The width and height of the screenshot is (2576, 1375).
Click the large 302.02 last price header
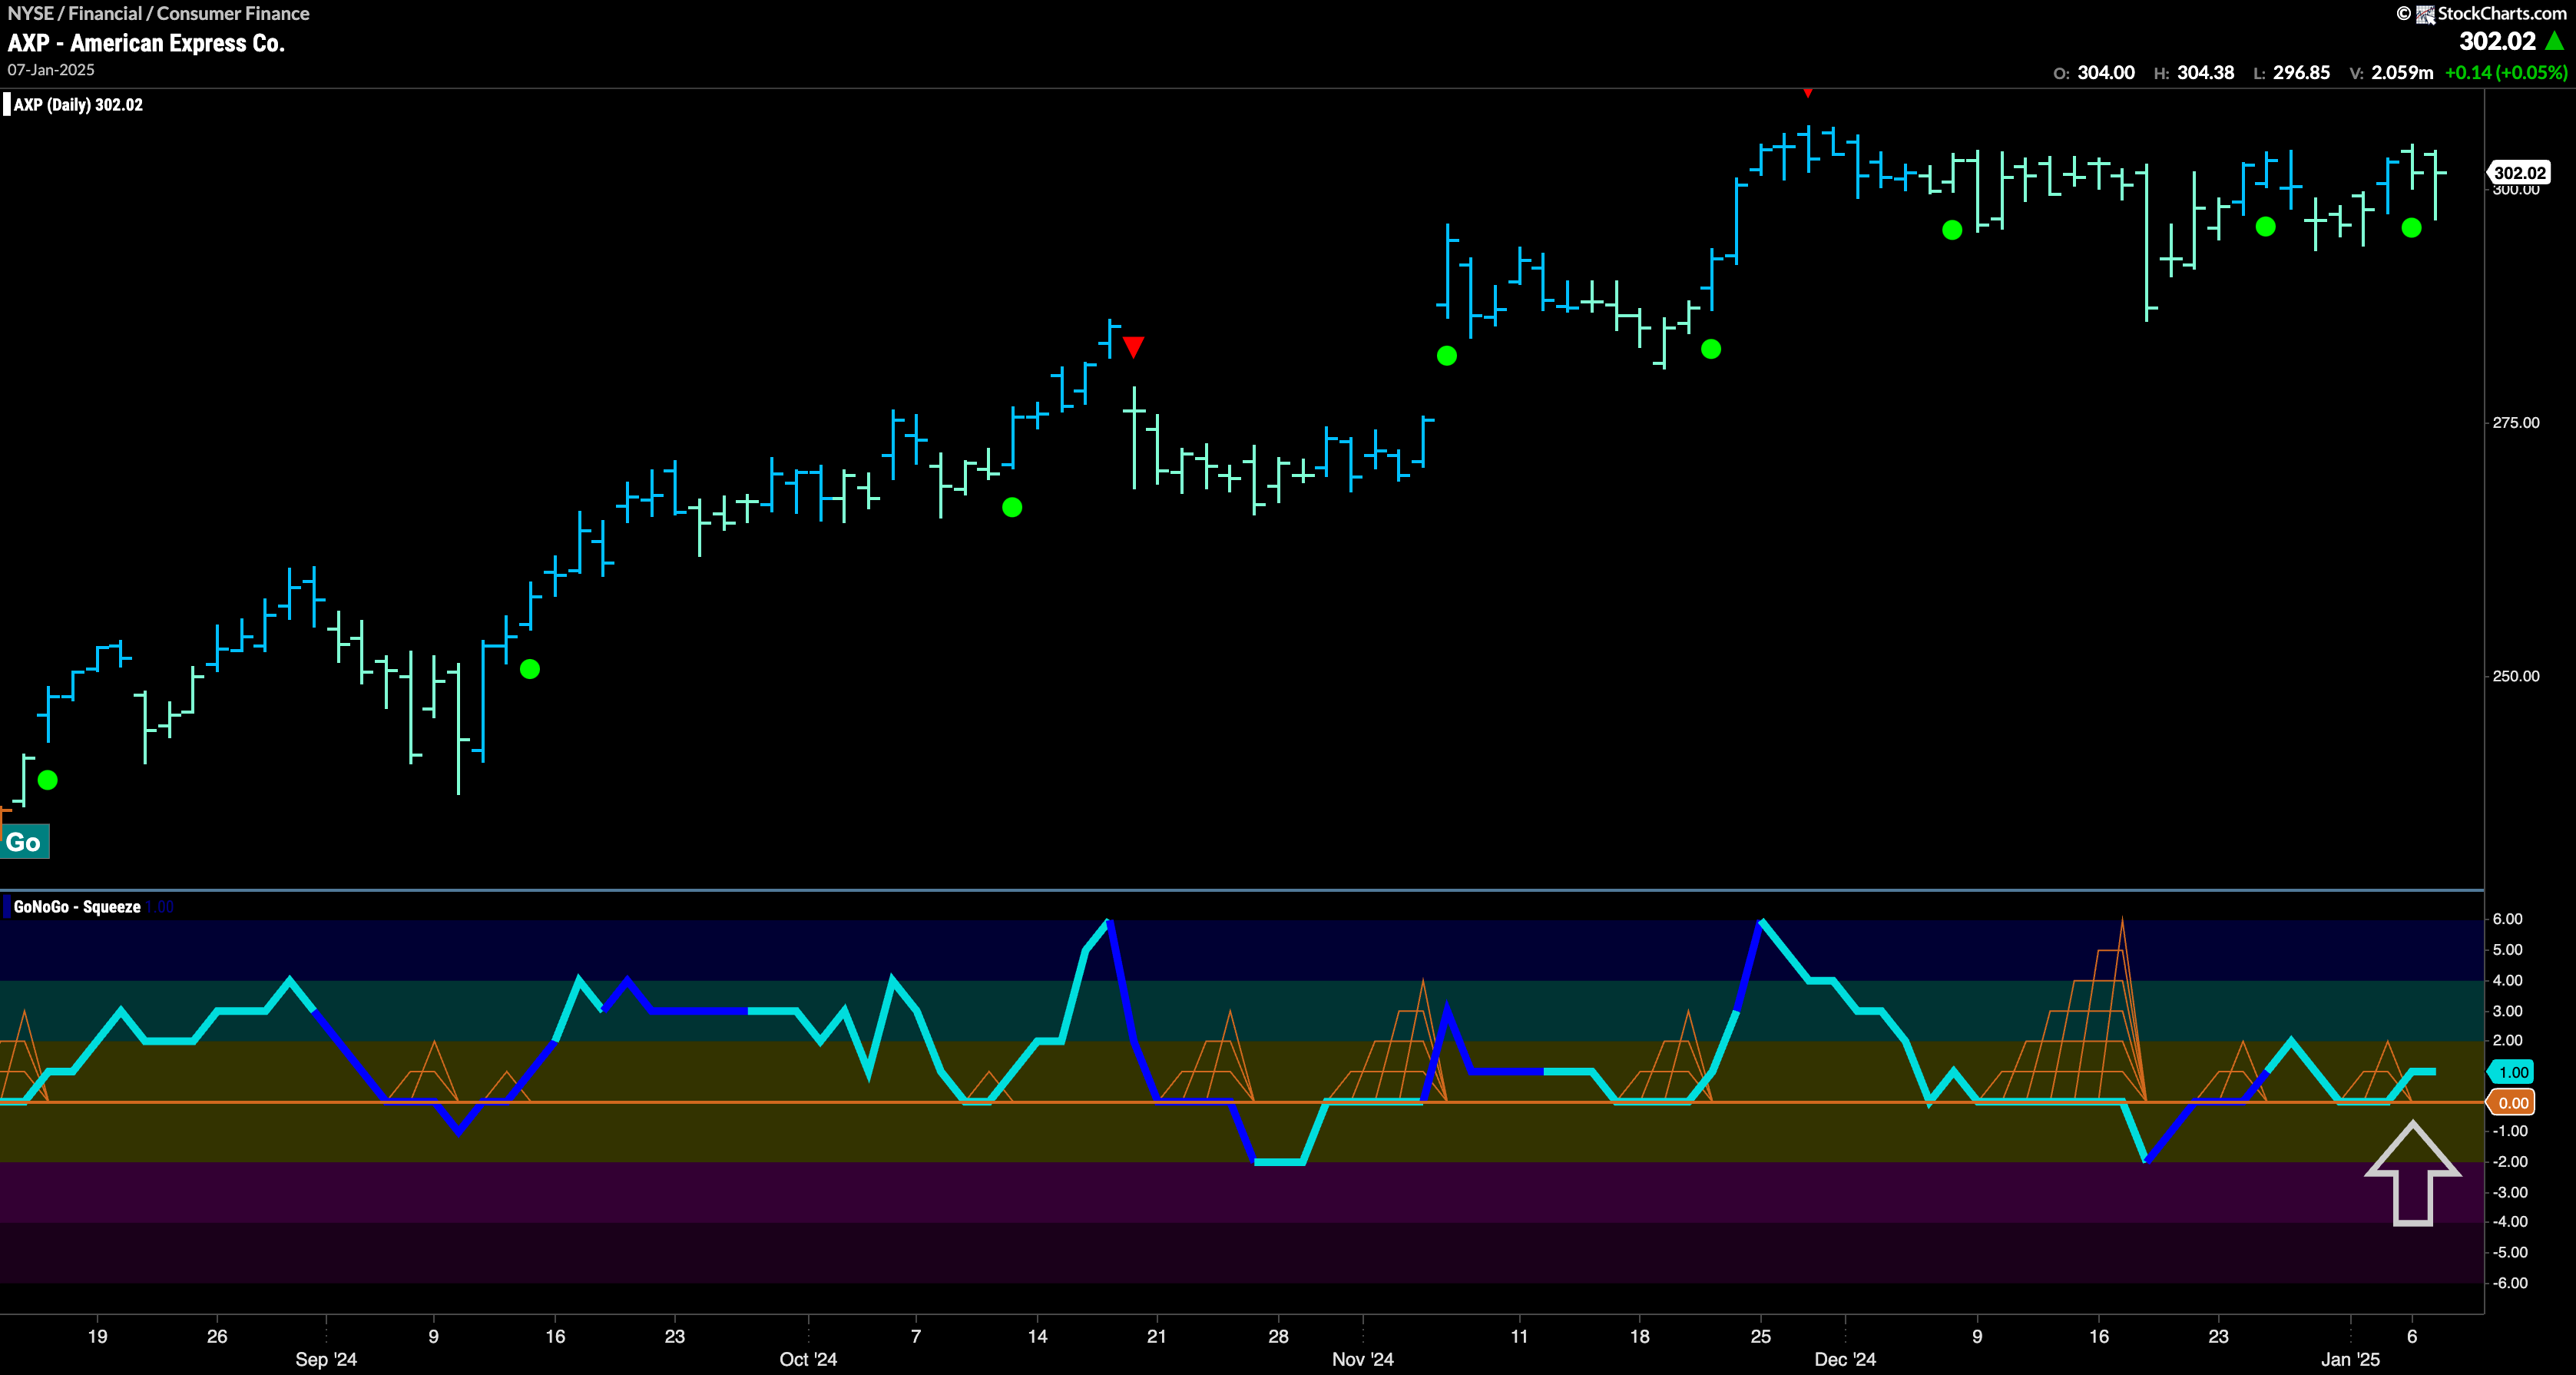point(2497,41)
